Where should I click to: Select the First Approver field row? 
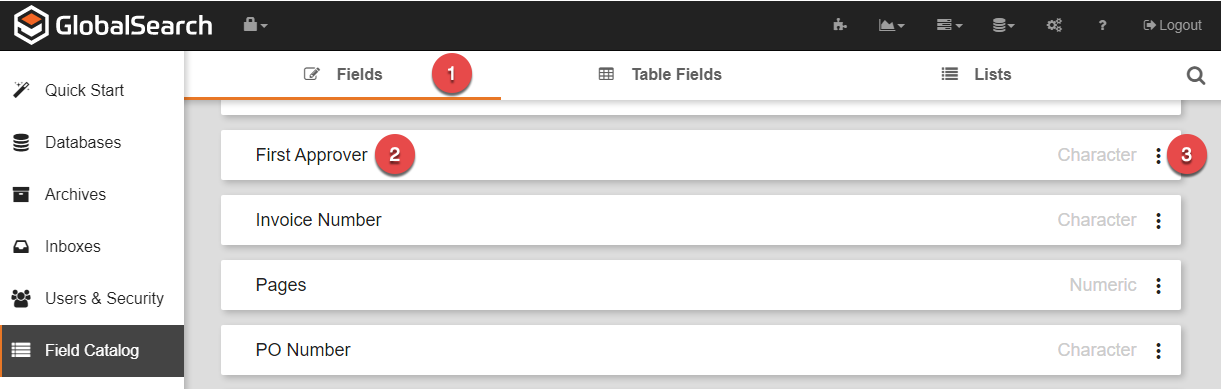pos(701,155)
